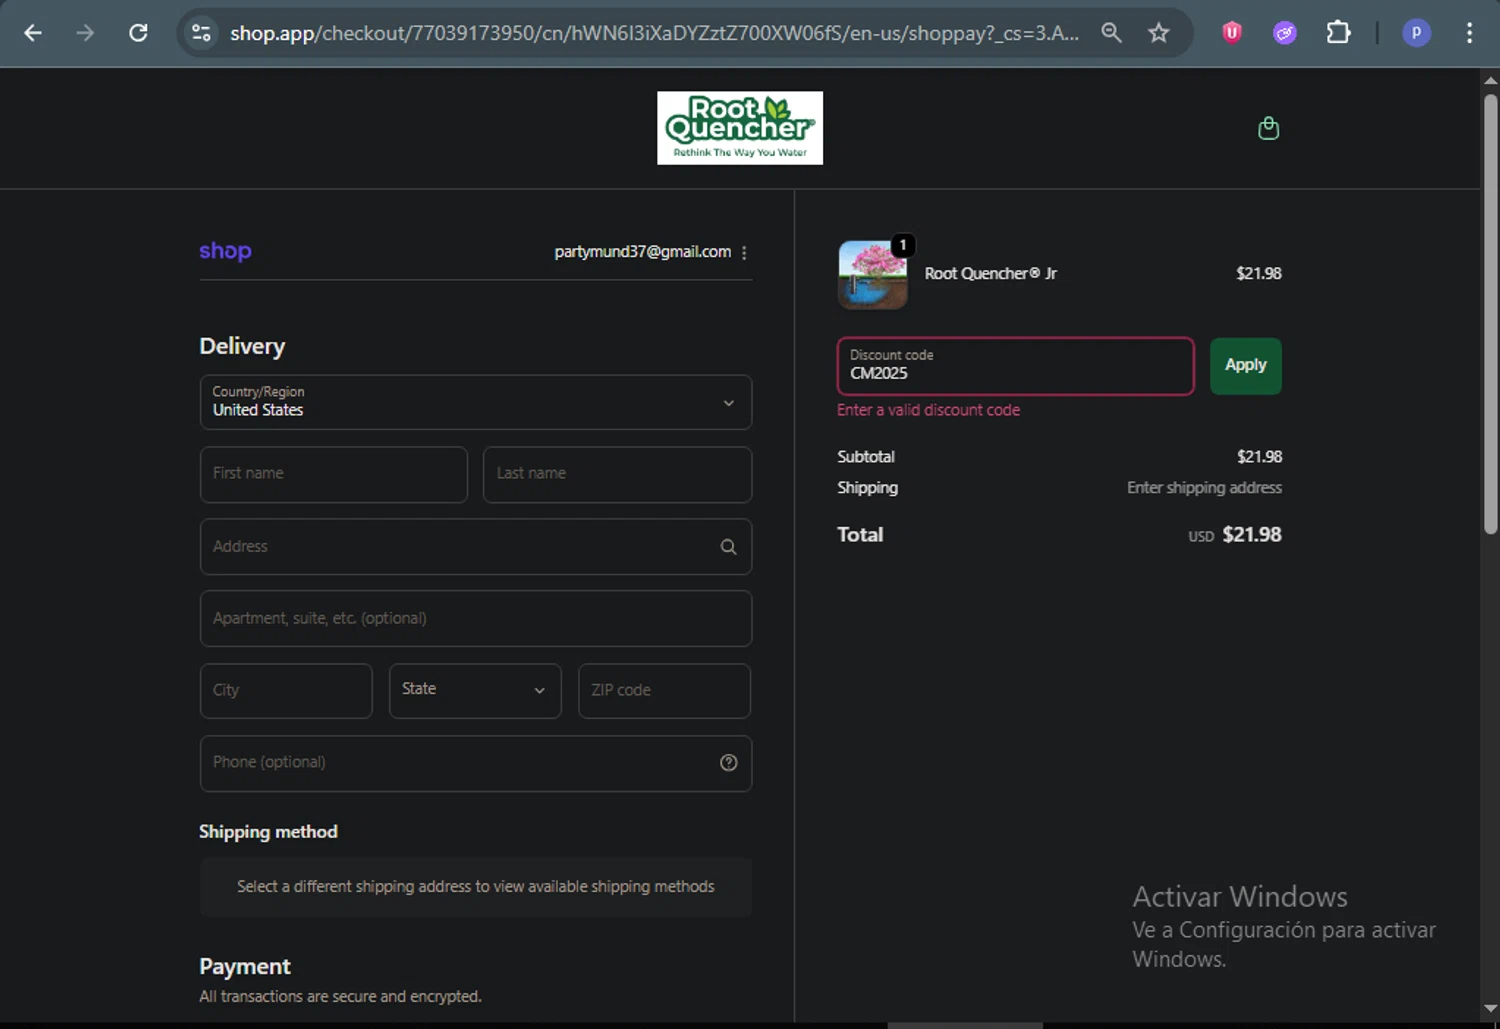Click the Shop logo

[225, 251]
